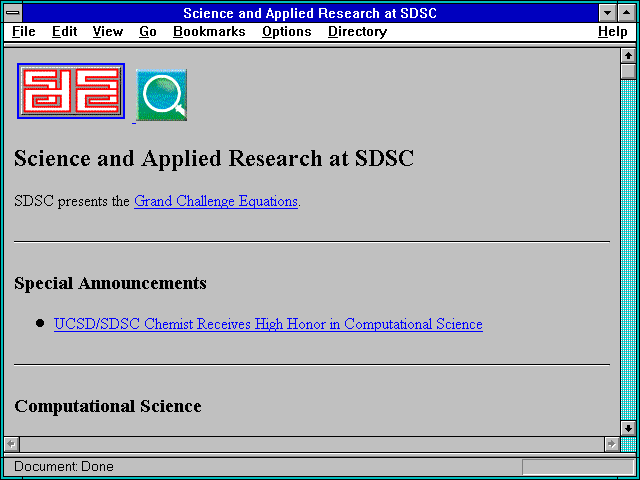The height and width of the screenshot is (480, 640).
Task: Click the vertical scrollbar up arrow
Action: tap(628, 56)
